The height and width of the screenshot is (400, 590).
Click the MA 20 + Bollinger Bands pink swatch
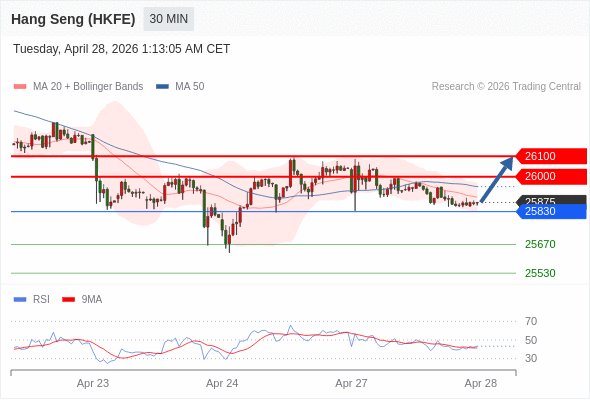(x=20, y=87)
